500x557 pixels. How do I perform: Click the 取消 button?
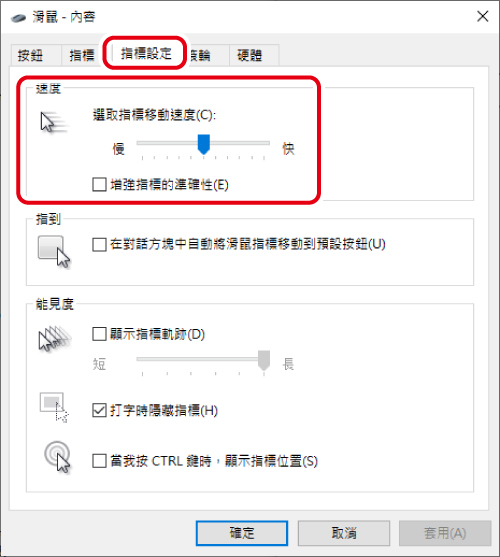344,533
